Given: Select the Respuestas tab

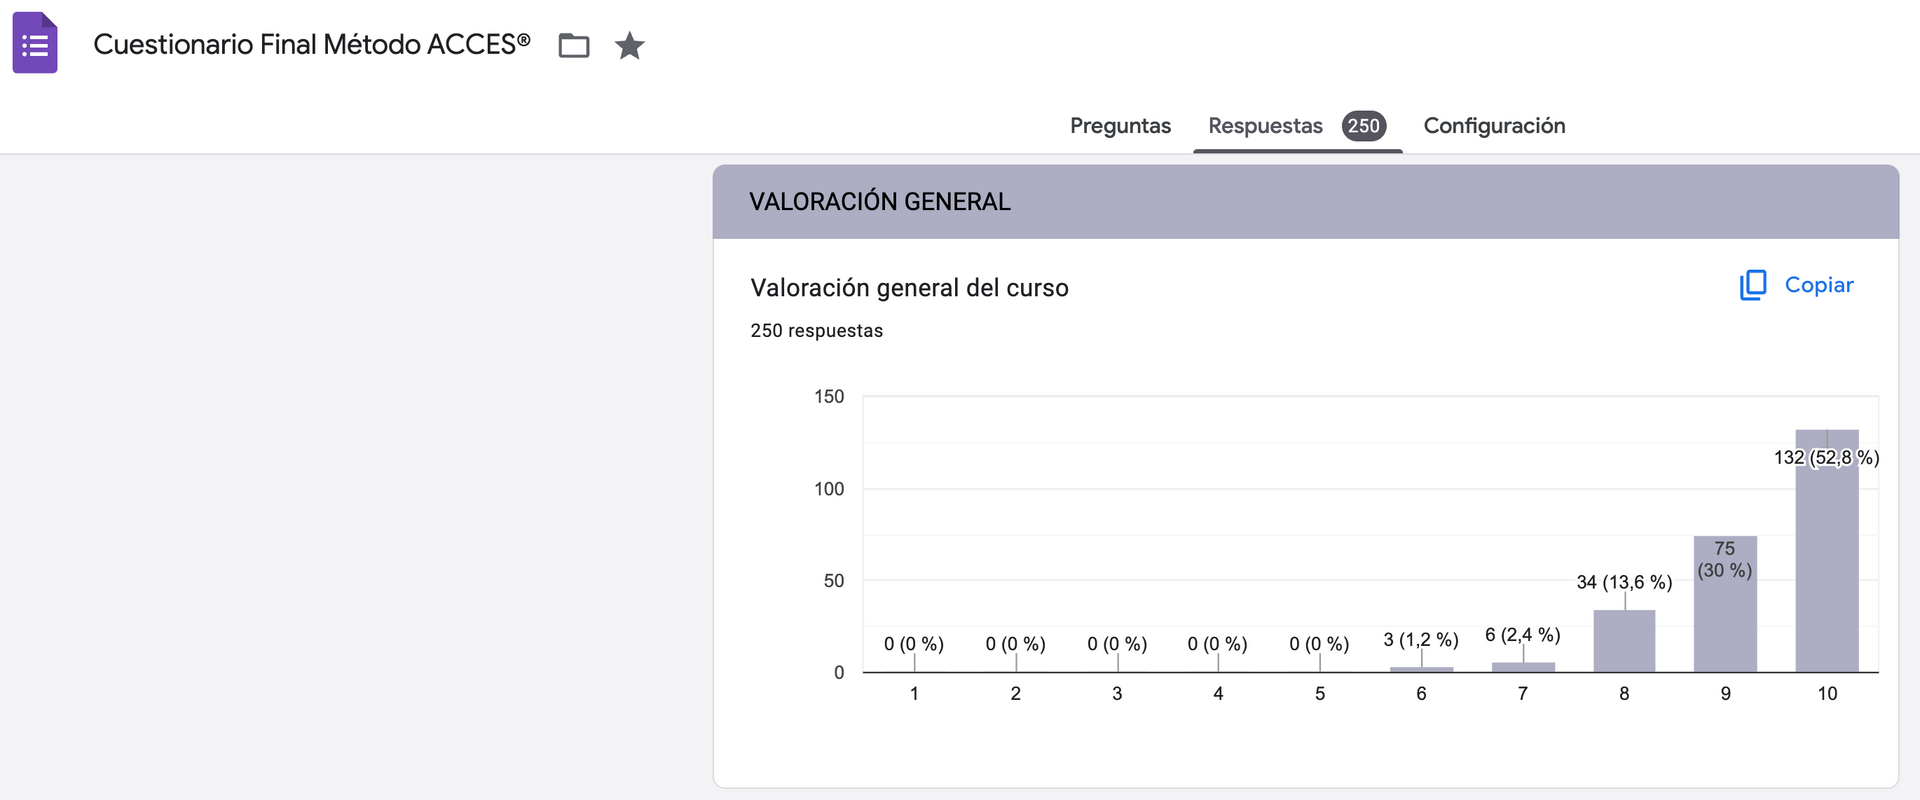Looking at the screenshot, I should 1265,126.
